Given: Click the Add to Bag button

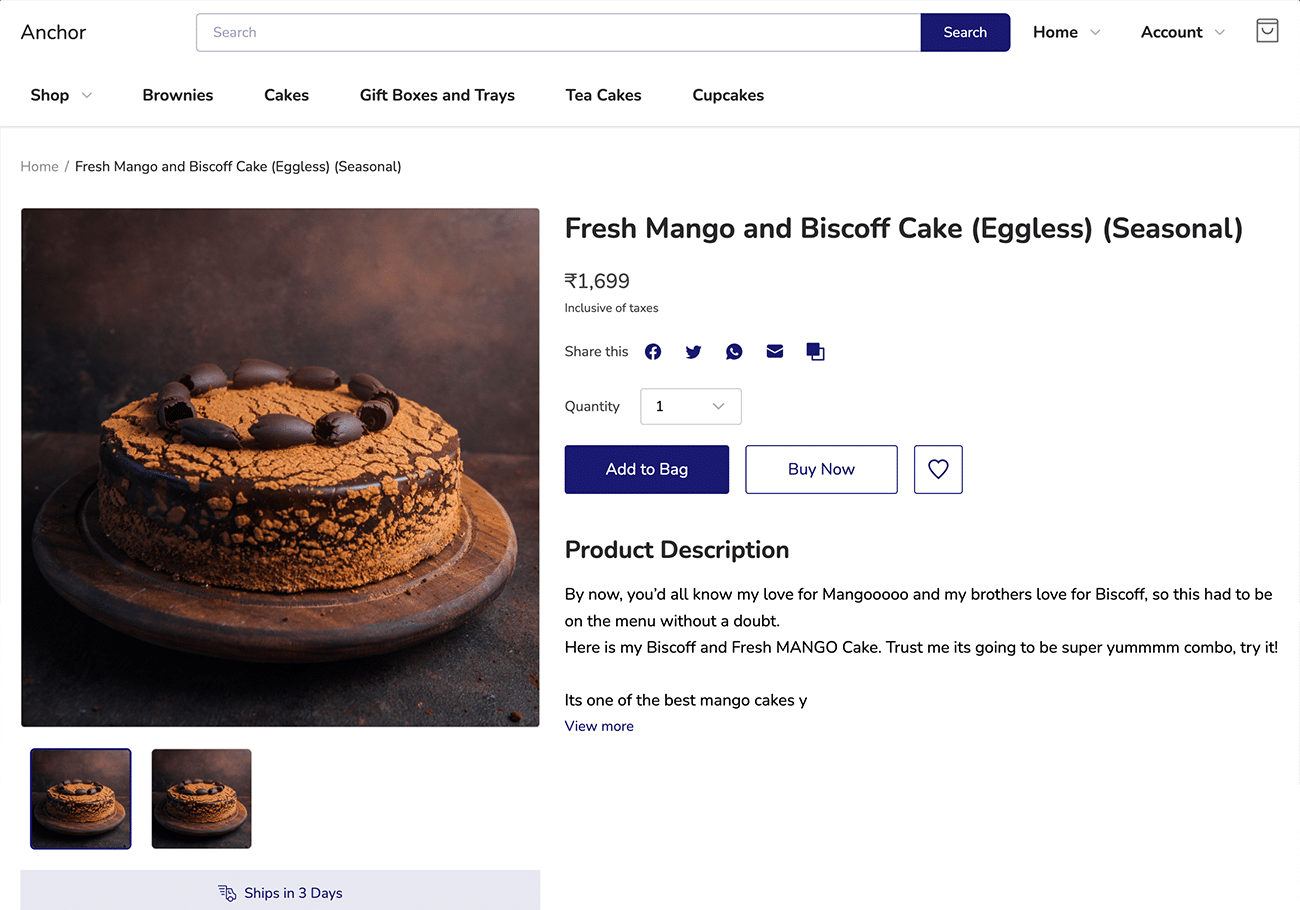Looking at the screenshot, I should [x=647, y=469].
